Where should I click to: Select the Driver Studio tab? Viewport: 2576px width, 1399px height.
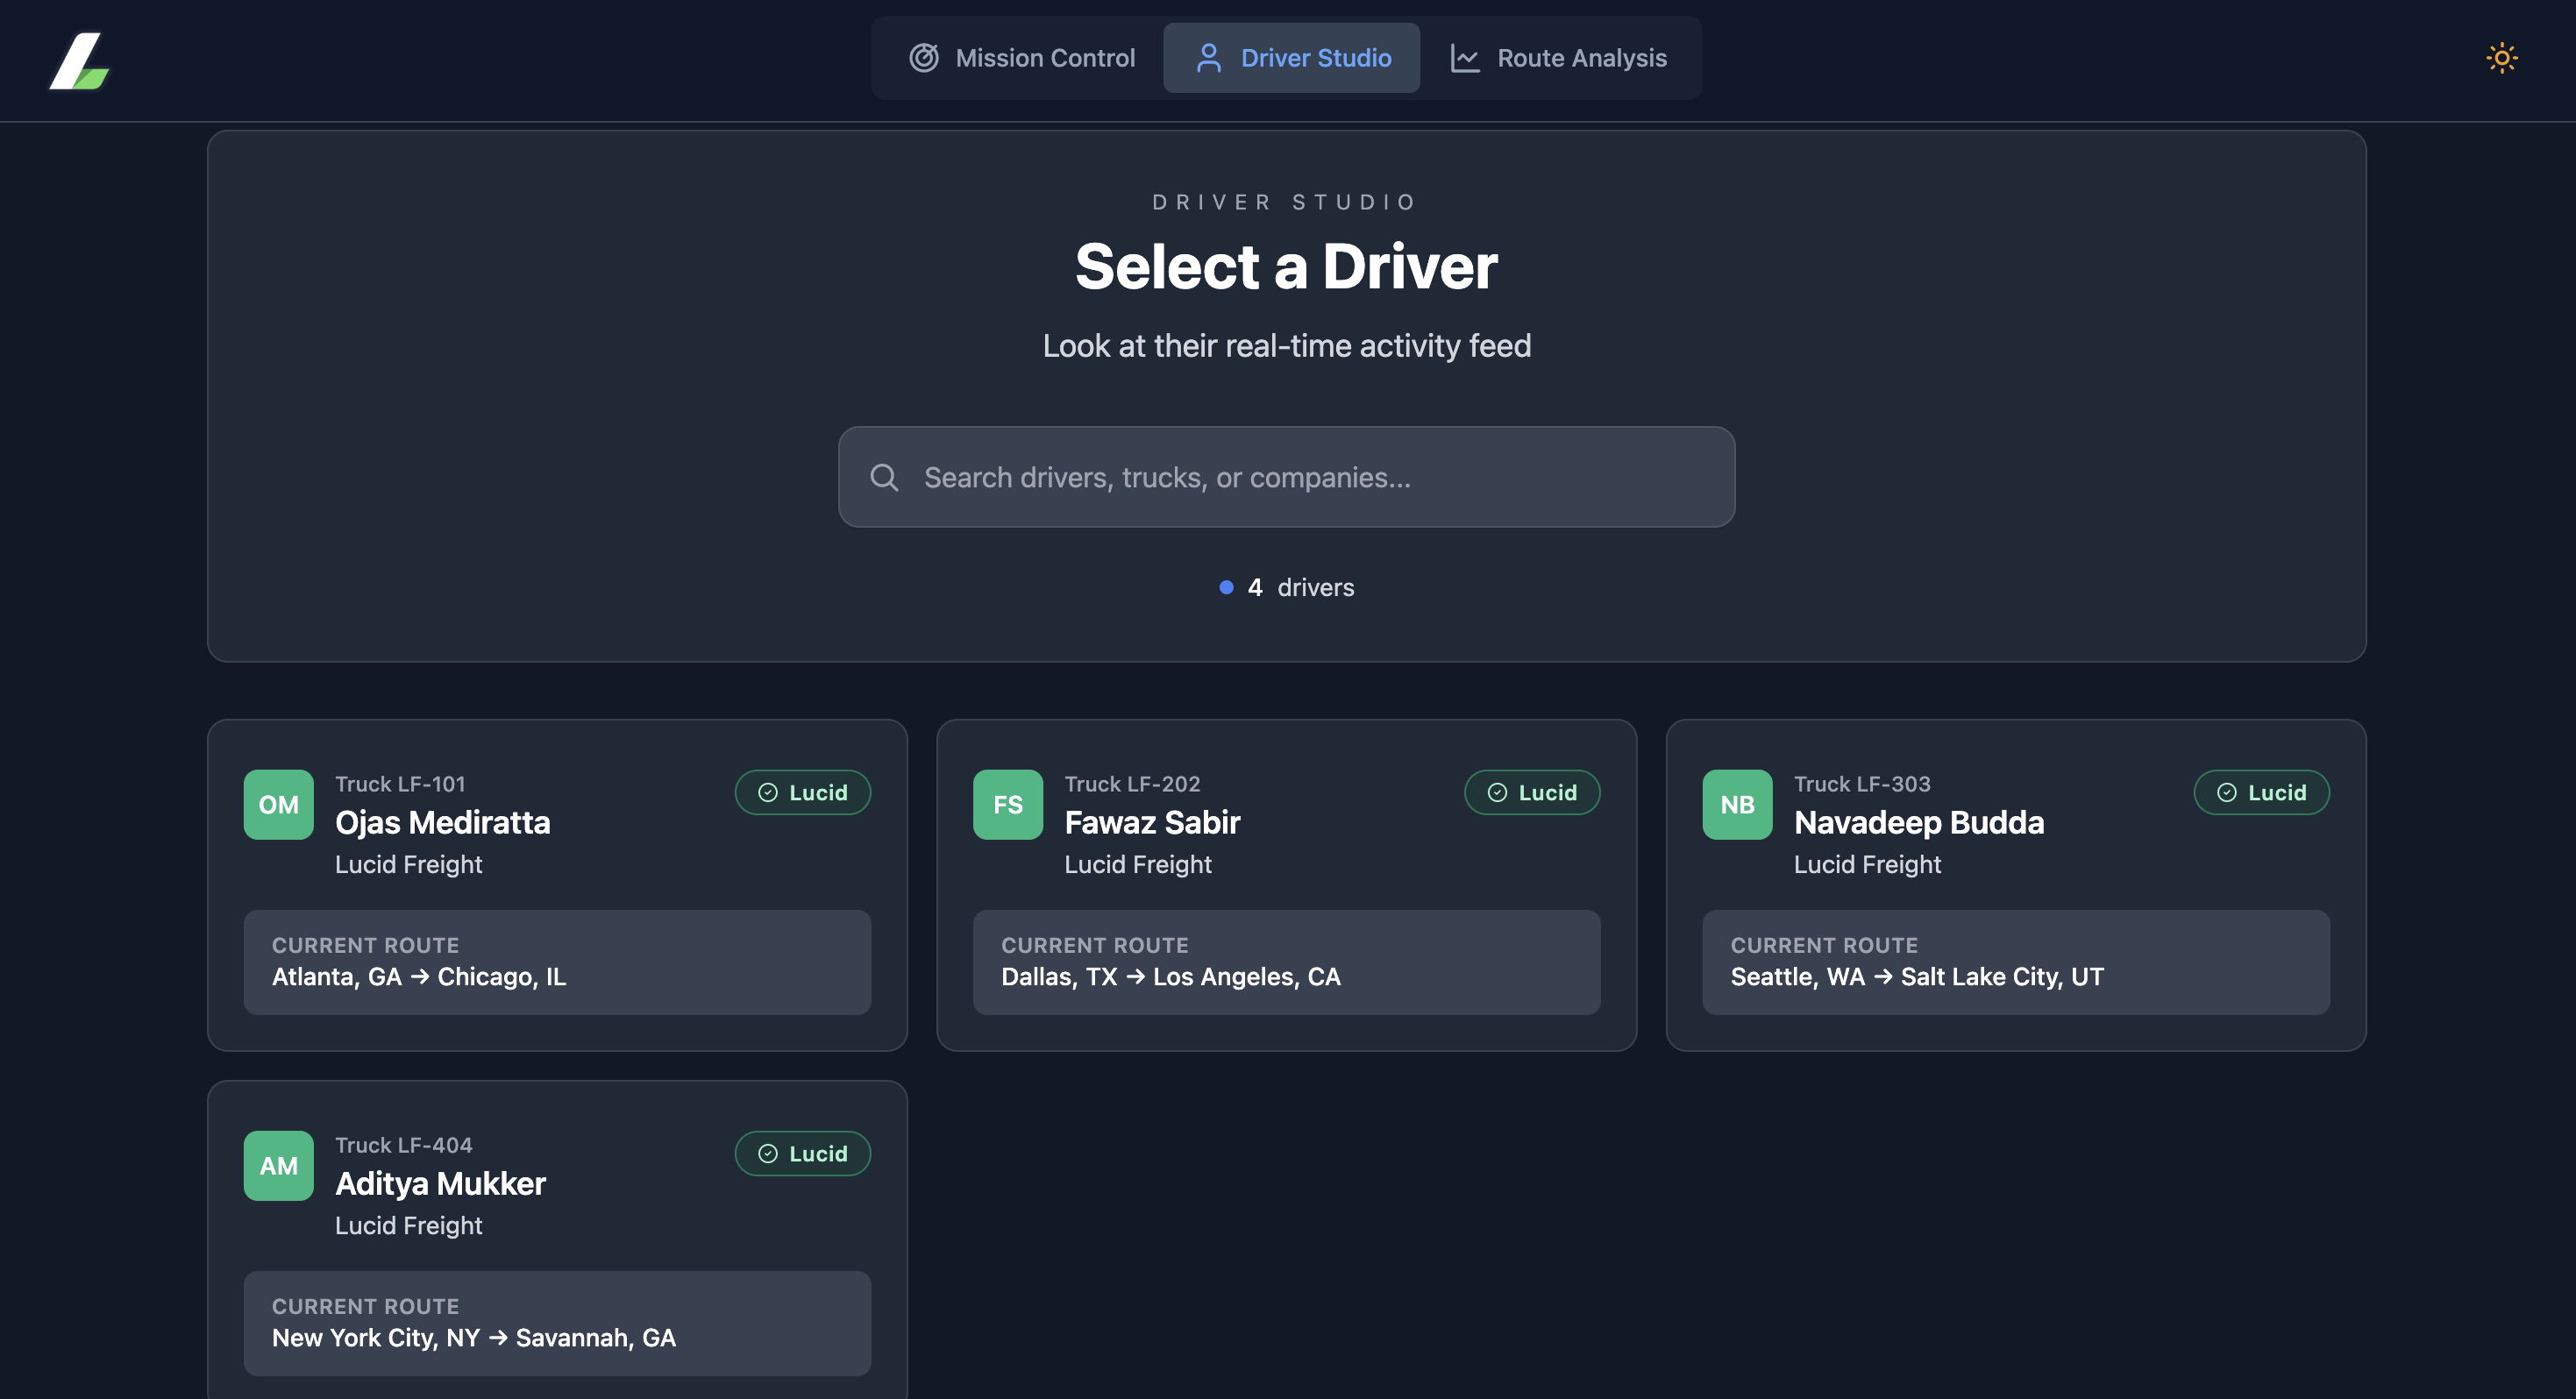click(x=1291, y=58)
